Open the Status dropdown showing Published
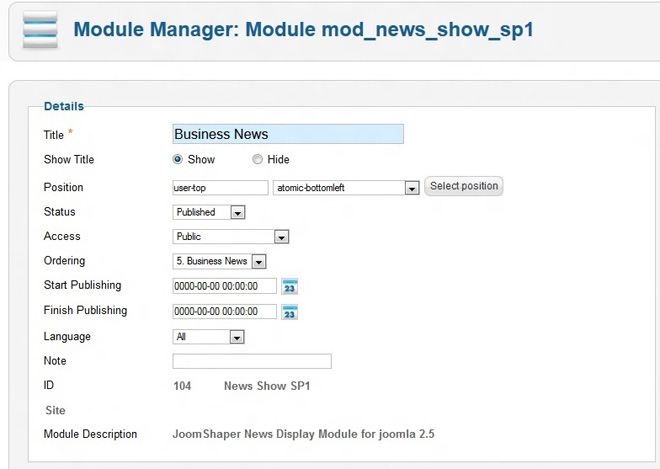Viewport: 660px width, 469px height. pyautogui.click(x=237, y=212)
